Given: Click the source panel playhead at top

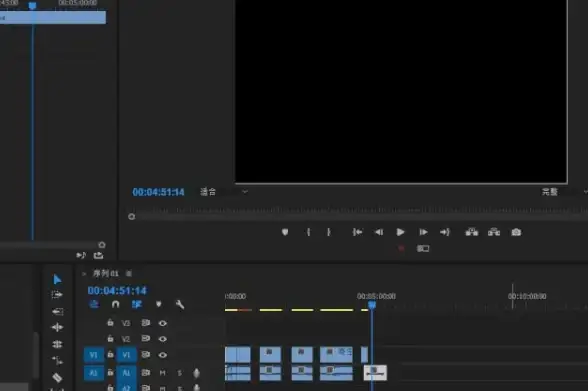Looking at the screenshot, I should coord(33,5).
